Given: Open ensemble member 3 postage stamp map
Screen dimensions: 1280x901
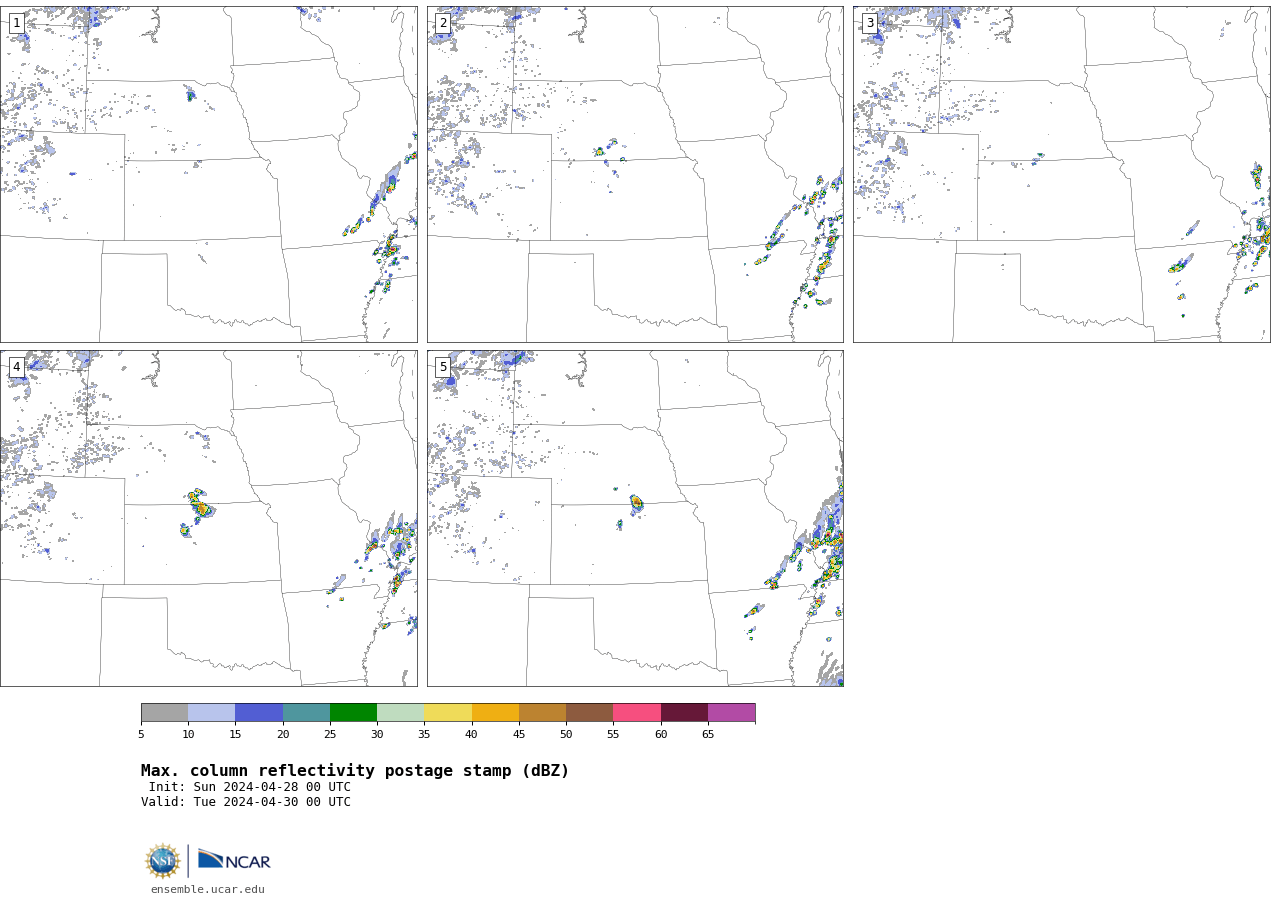Looking at the screenshot, I should (1061, 174).
